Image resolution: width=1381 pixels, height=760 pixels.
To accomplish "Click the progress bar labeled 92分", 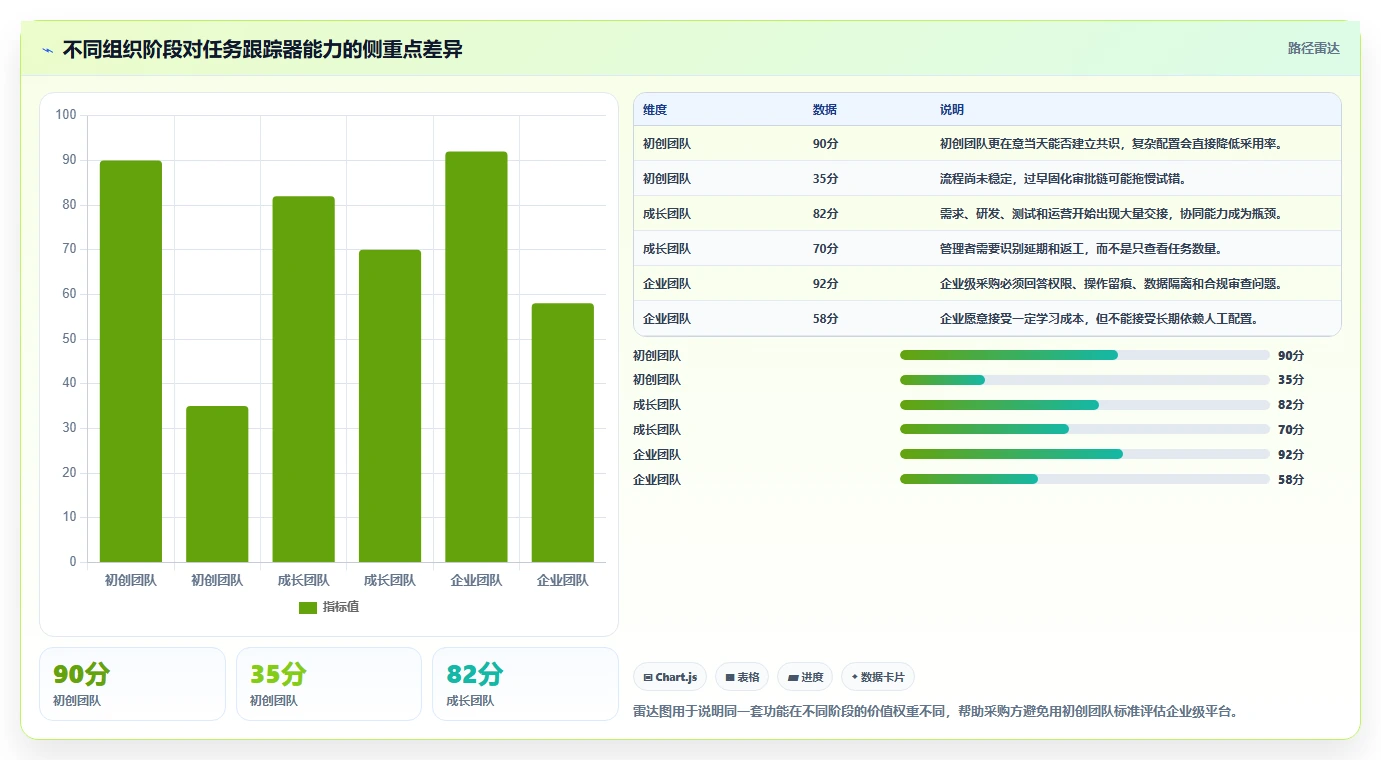I will [1085, 454].
